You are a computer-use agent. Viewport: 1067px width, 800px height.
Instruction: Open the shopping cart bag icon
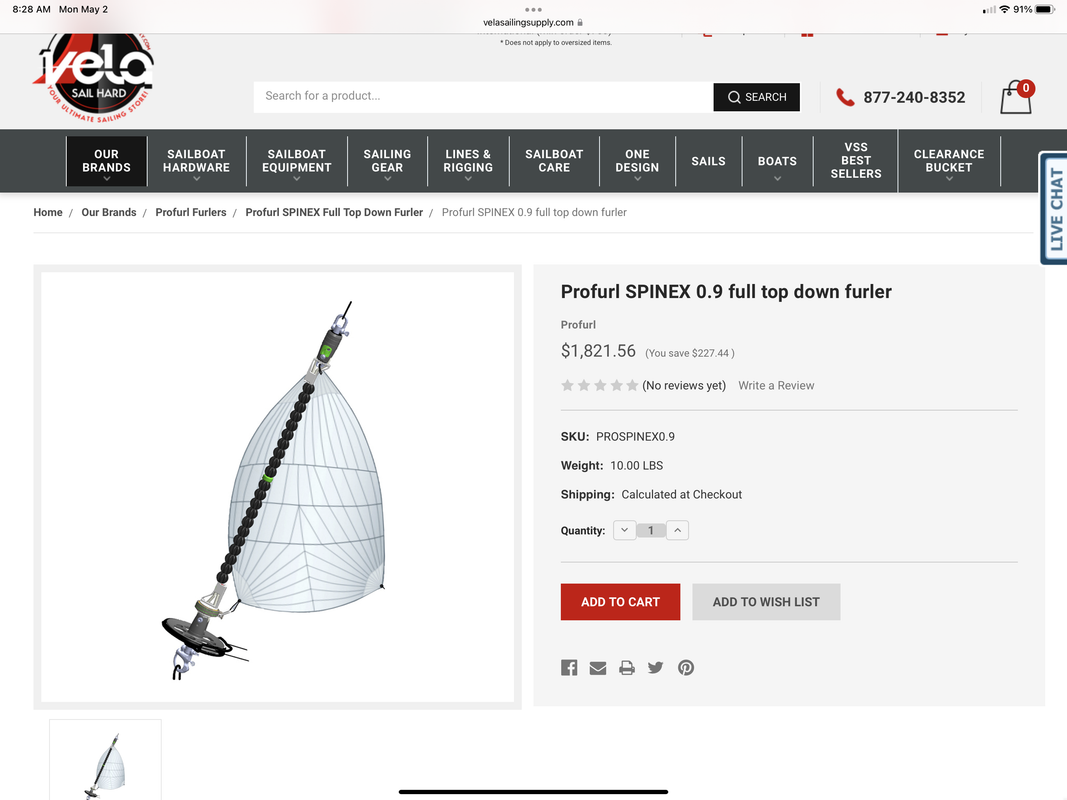tap(1017, 97)
